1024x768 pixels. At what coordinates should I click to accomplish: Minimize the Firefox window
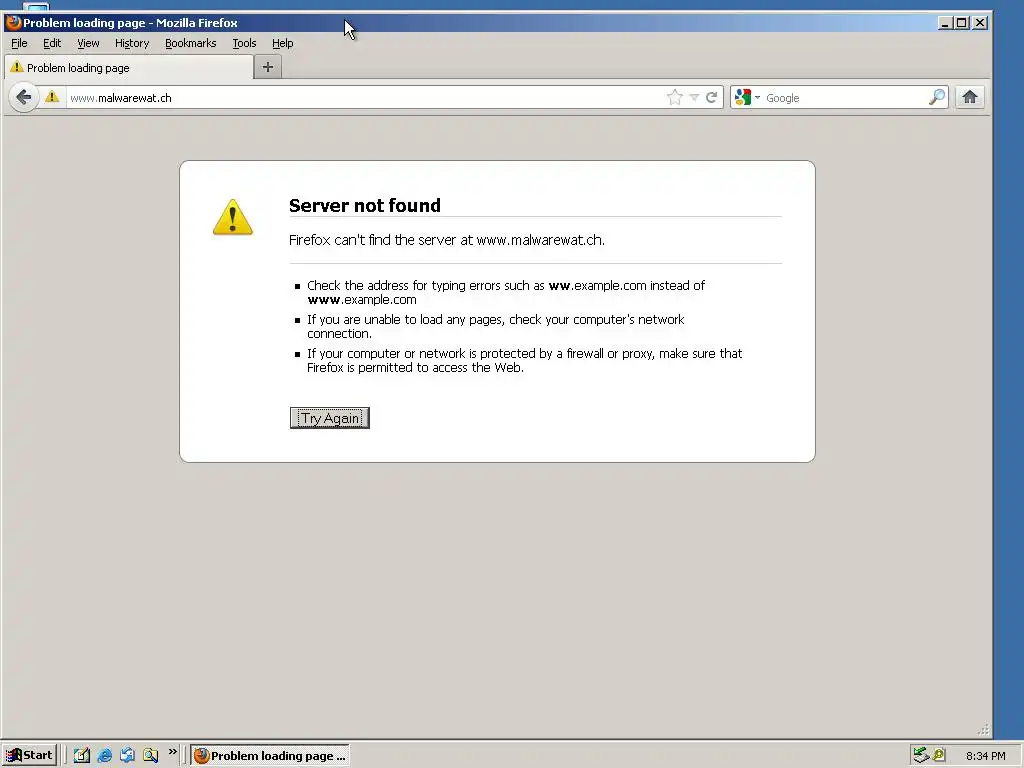point(944,23)
